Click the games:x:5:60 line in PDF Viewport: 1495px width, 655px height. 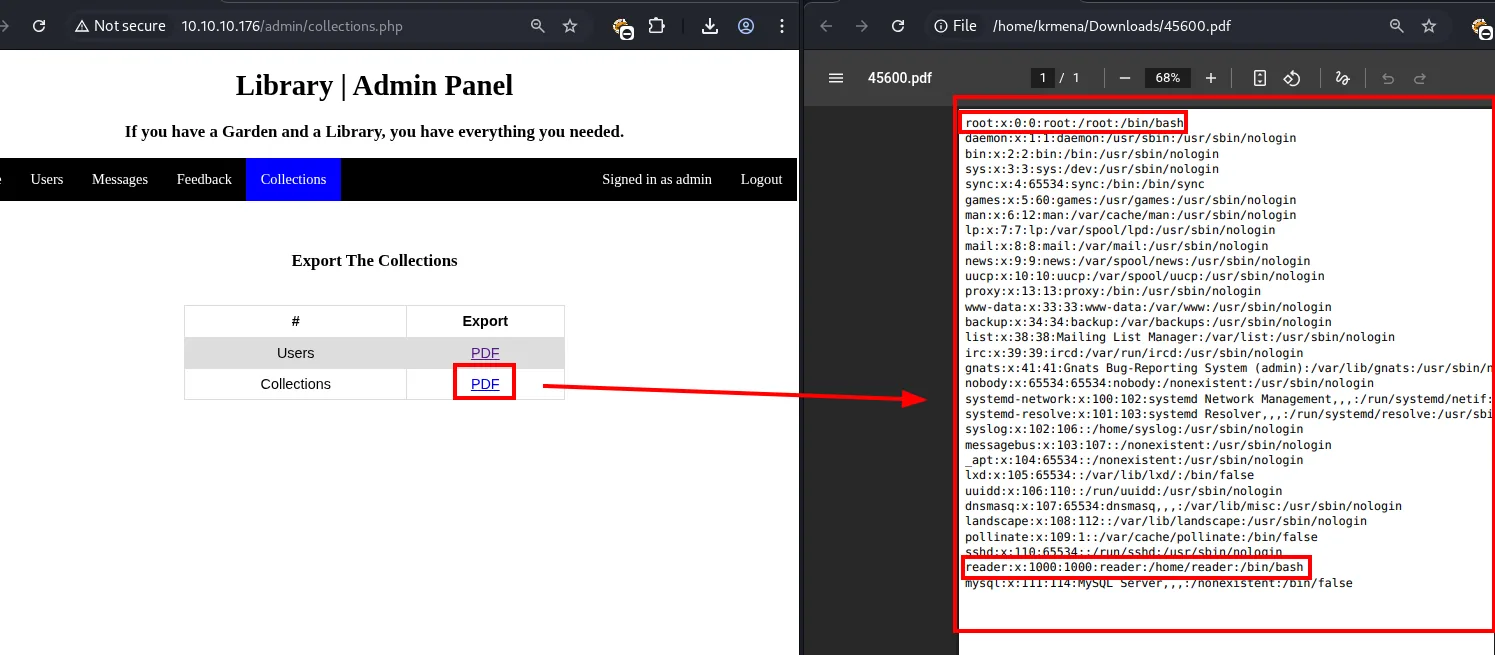click(x=1130, y=200)
